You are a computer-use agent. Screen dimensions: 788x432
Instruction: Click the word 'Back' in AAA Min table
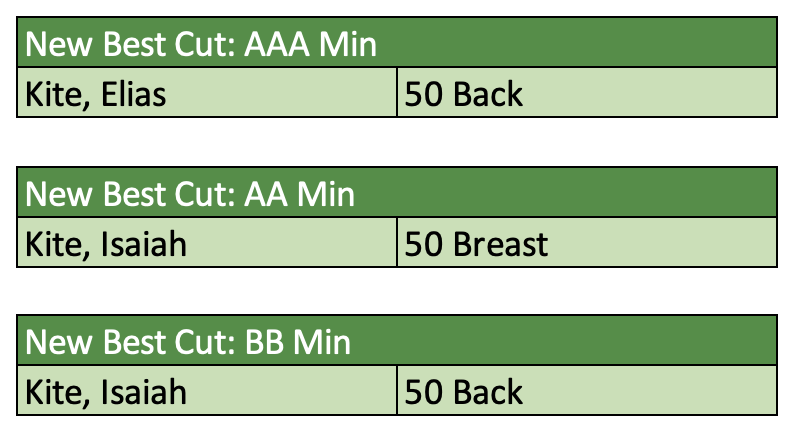[x=488, y=94]
